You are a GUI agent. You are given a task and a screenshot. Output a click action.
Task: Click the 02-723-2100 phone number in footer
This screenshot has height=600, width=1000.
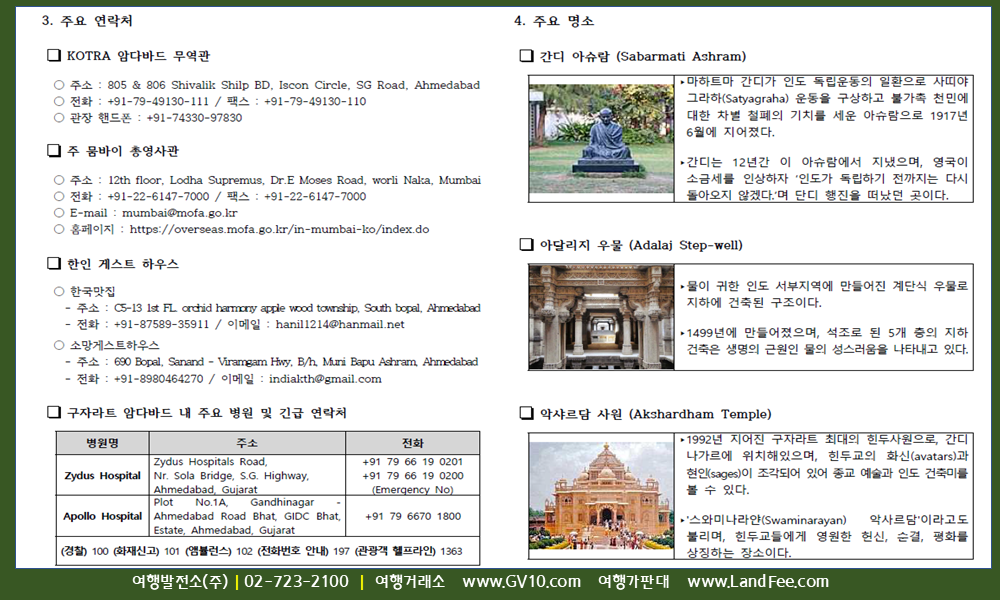pos(297,582)
